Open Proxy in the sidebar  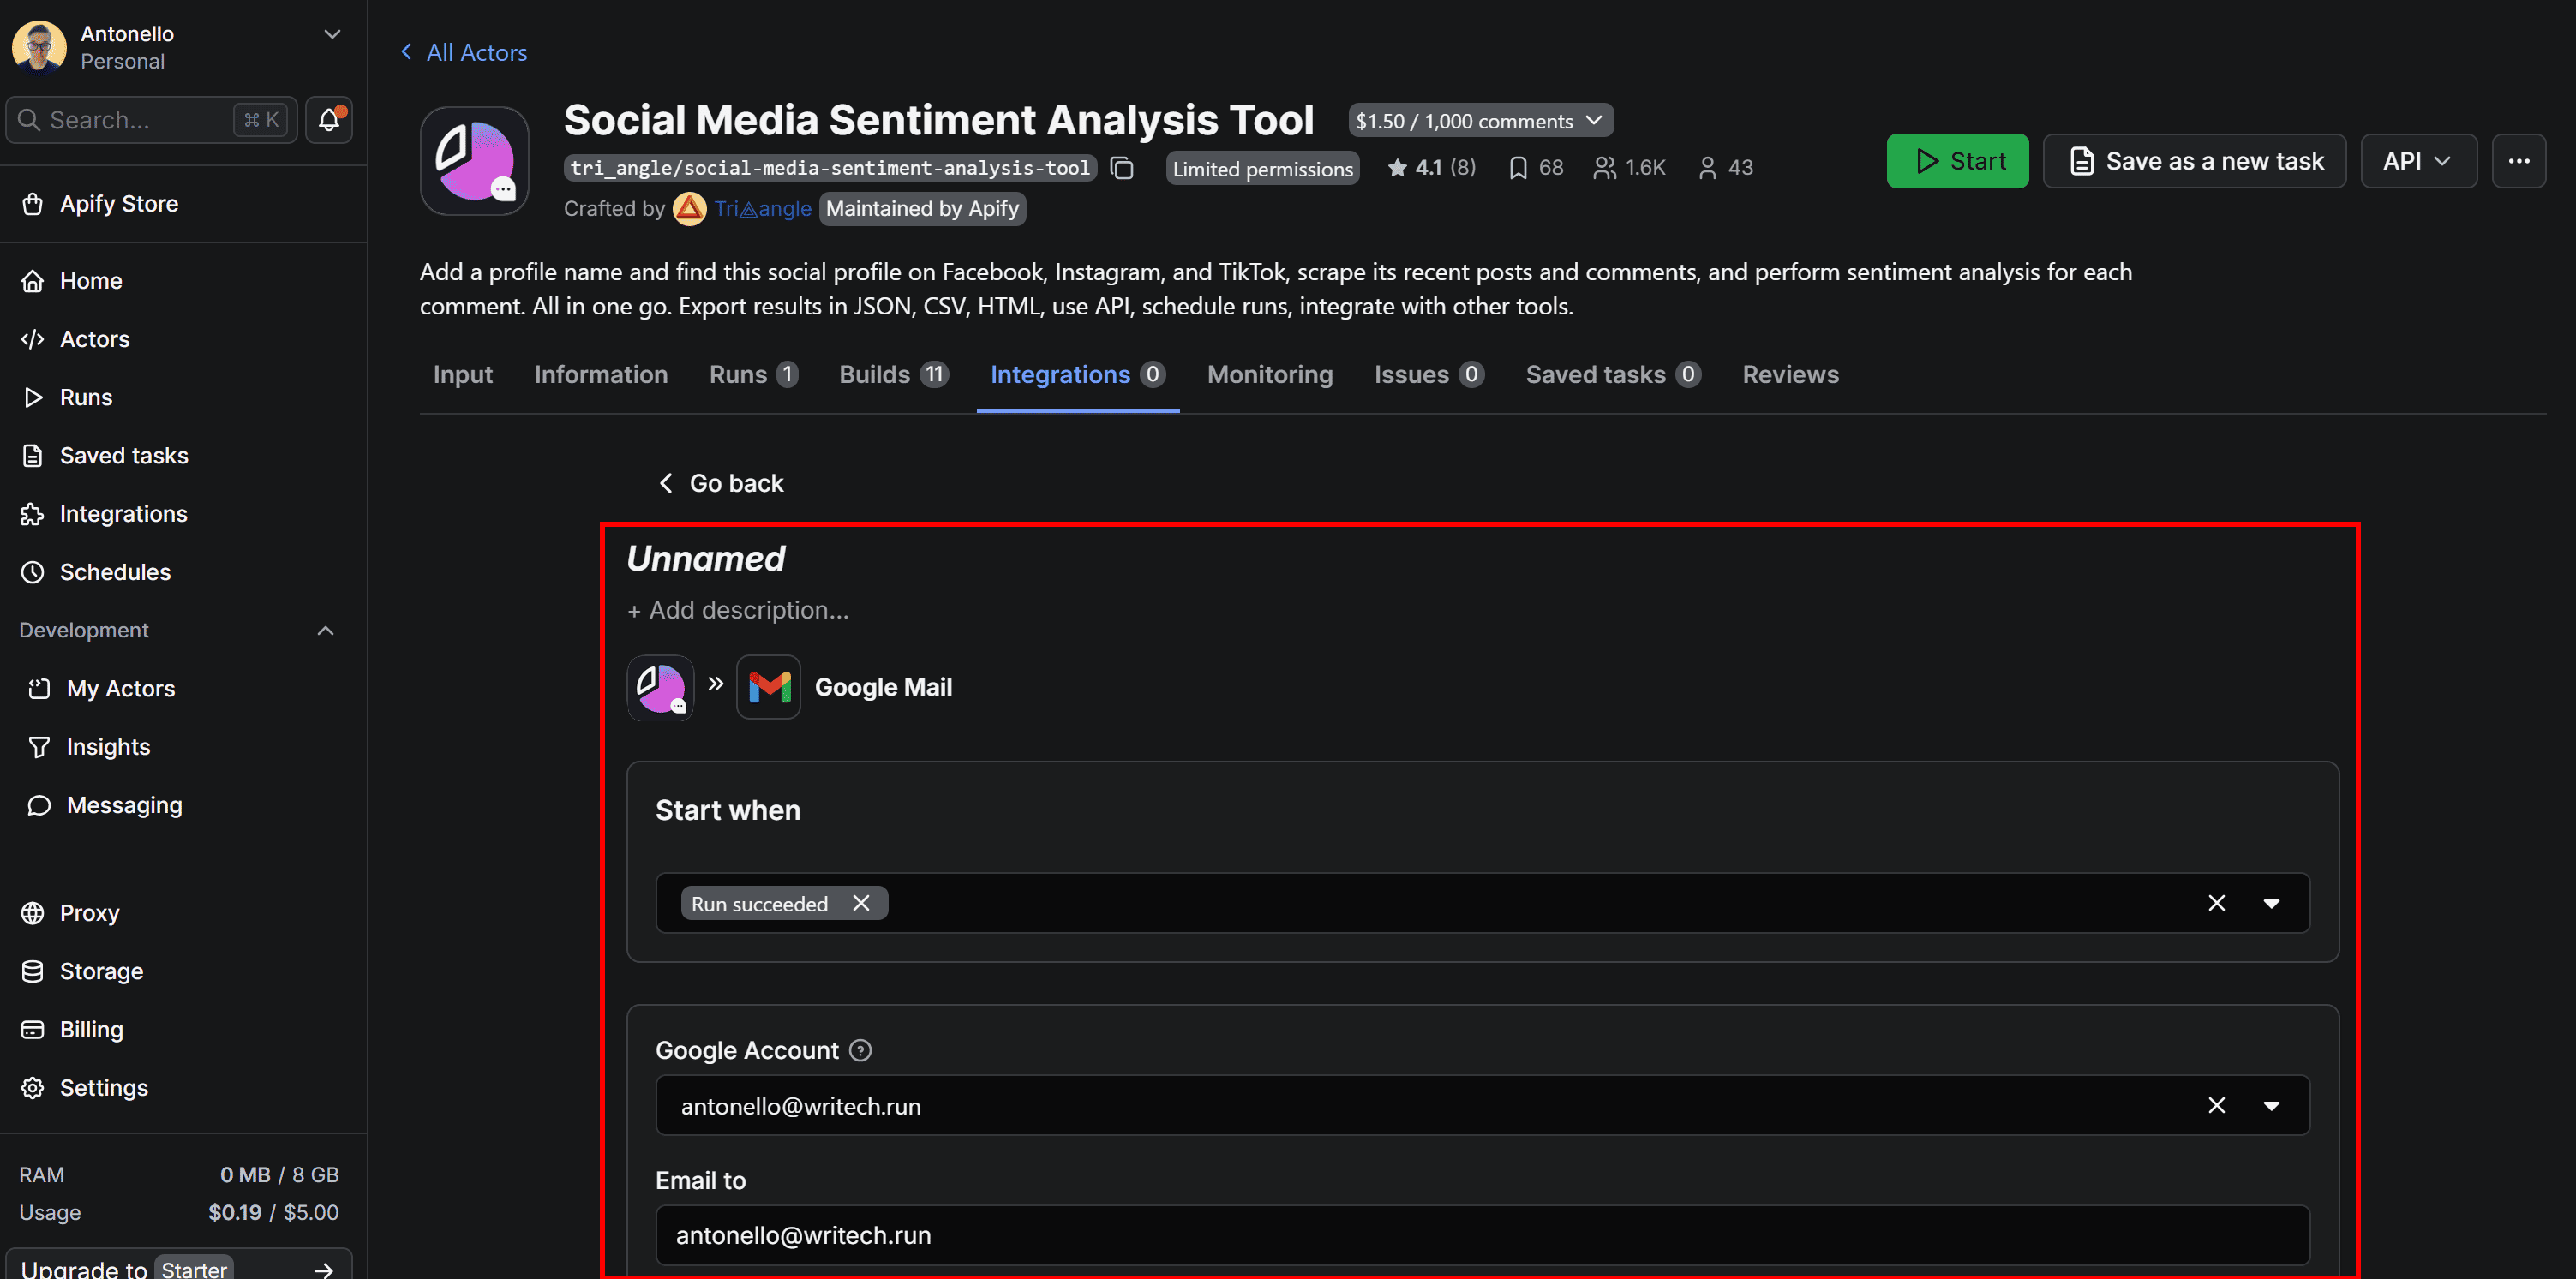89,913
